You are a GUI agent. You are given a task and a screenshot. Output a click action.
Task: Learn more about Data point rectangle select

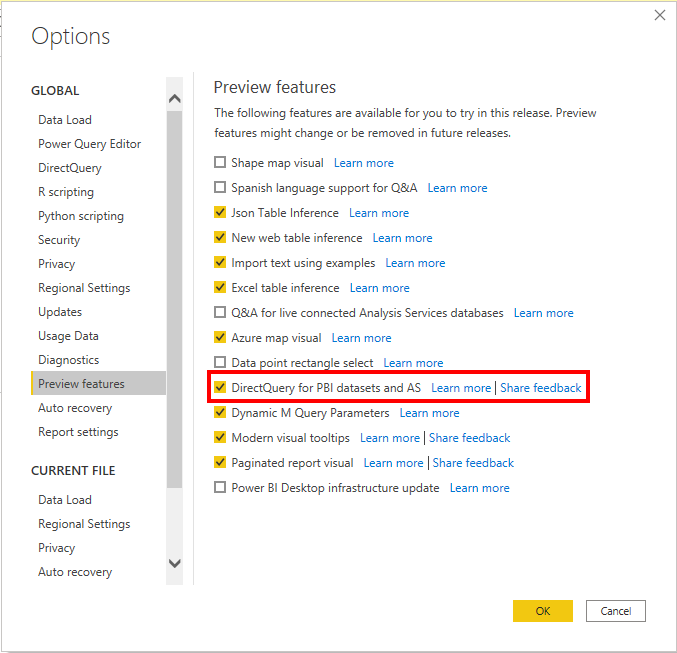(x=413, y=363)
